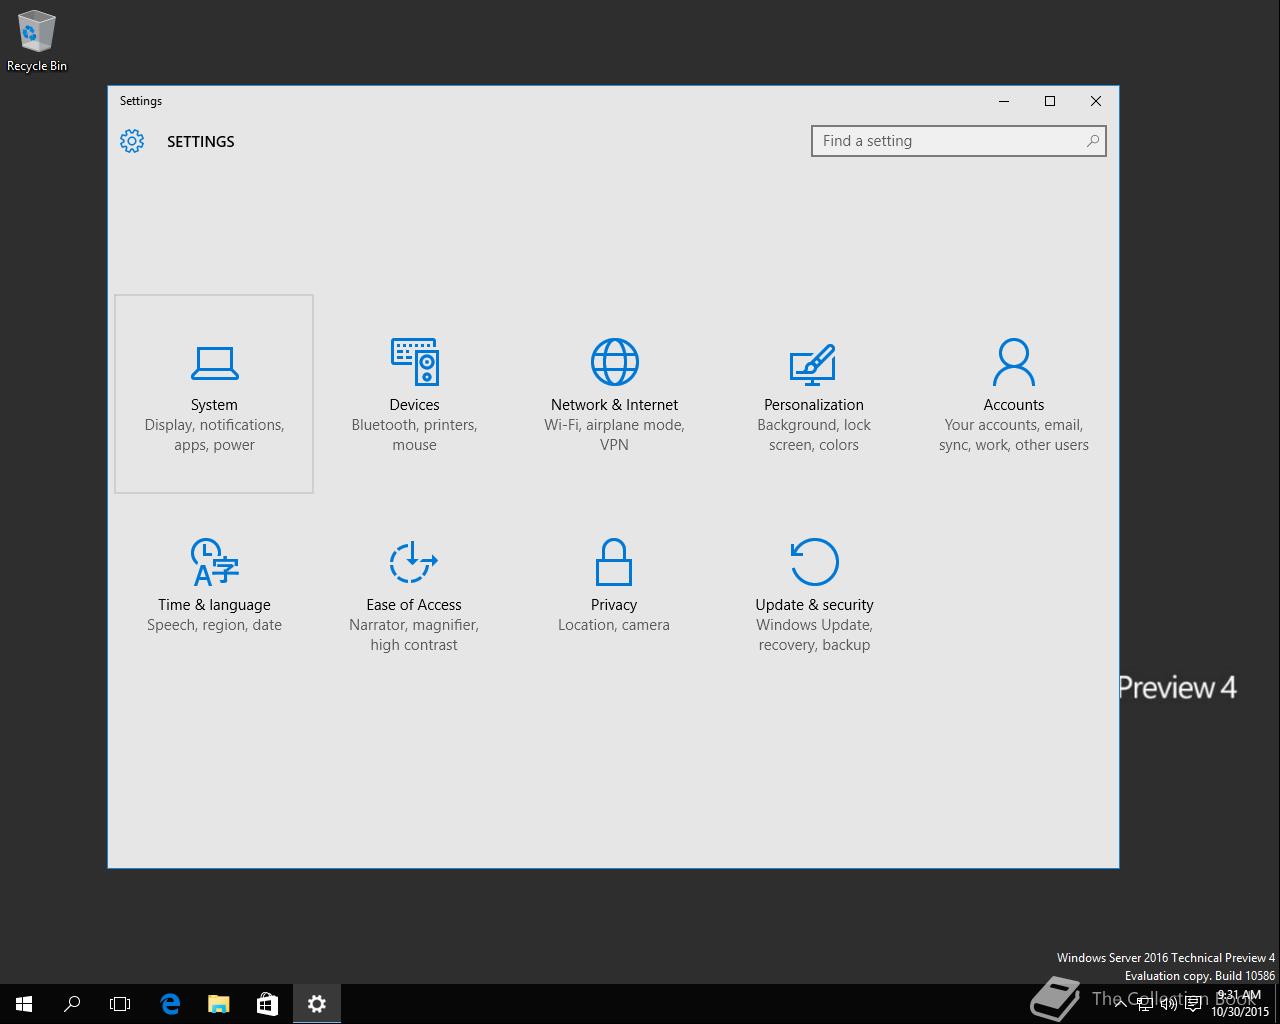Open the Accounts settings category

[1014, 394]
